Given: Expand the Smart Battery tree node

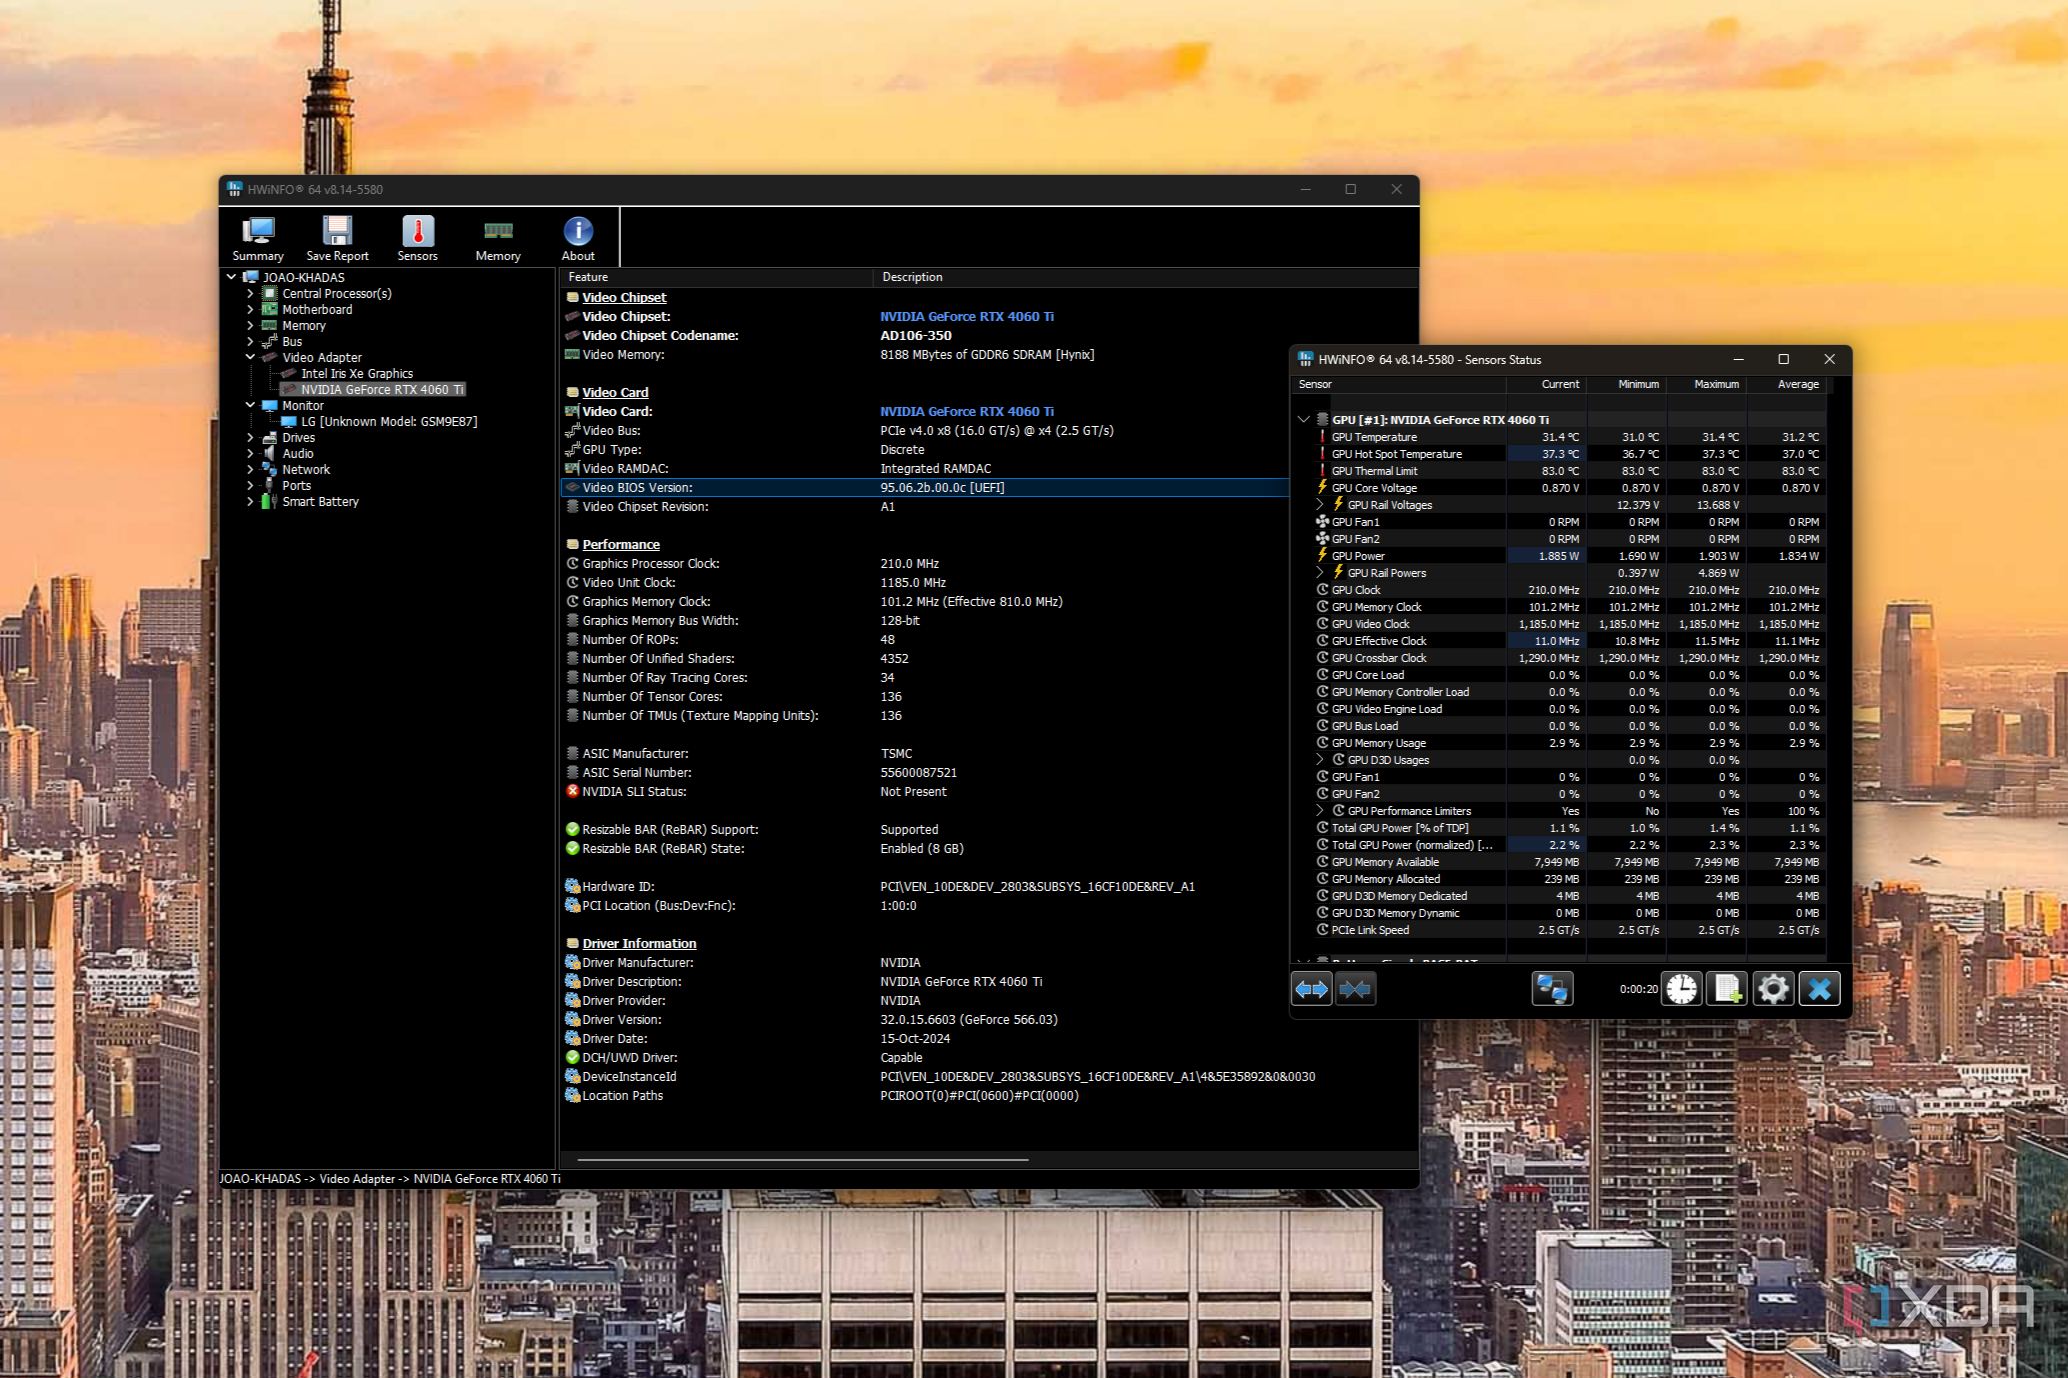Looking at the screenshot, I should coord(250,502).
